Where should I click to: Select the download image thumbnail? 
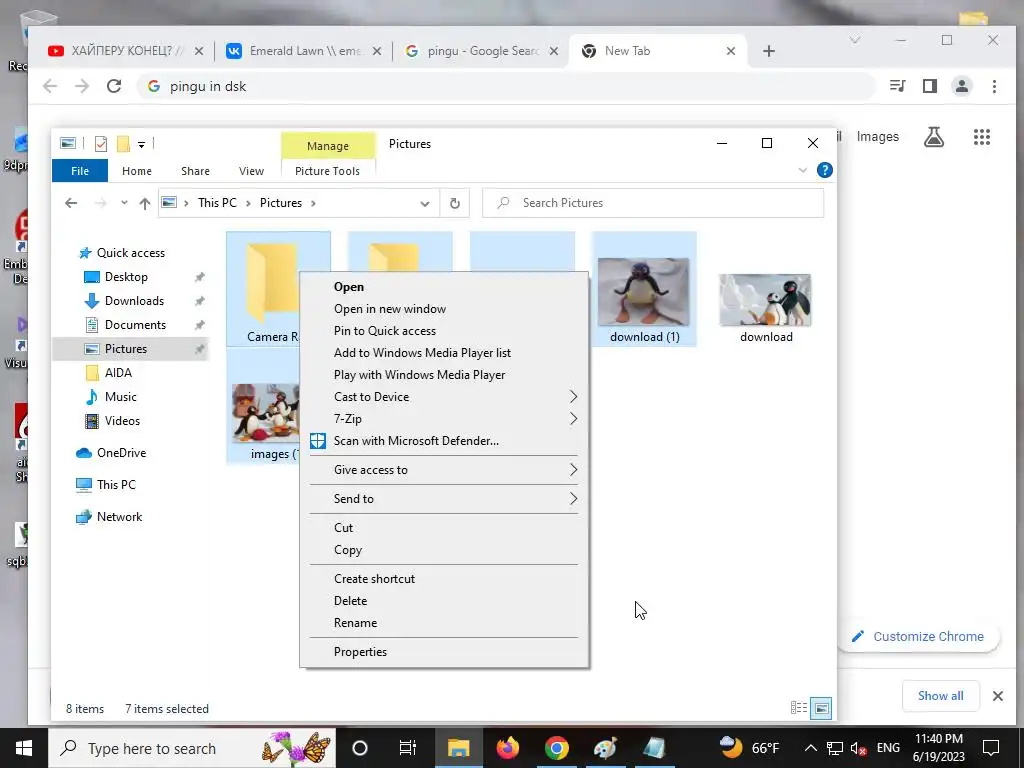click(x=765, y=300)
